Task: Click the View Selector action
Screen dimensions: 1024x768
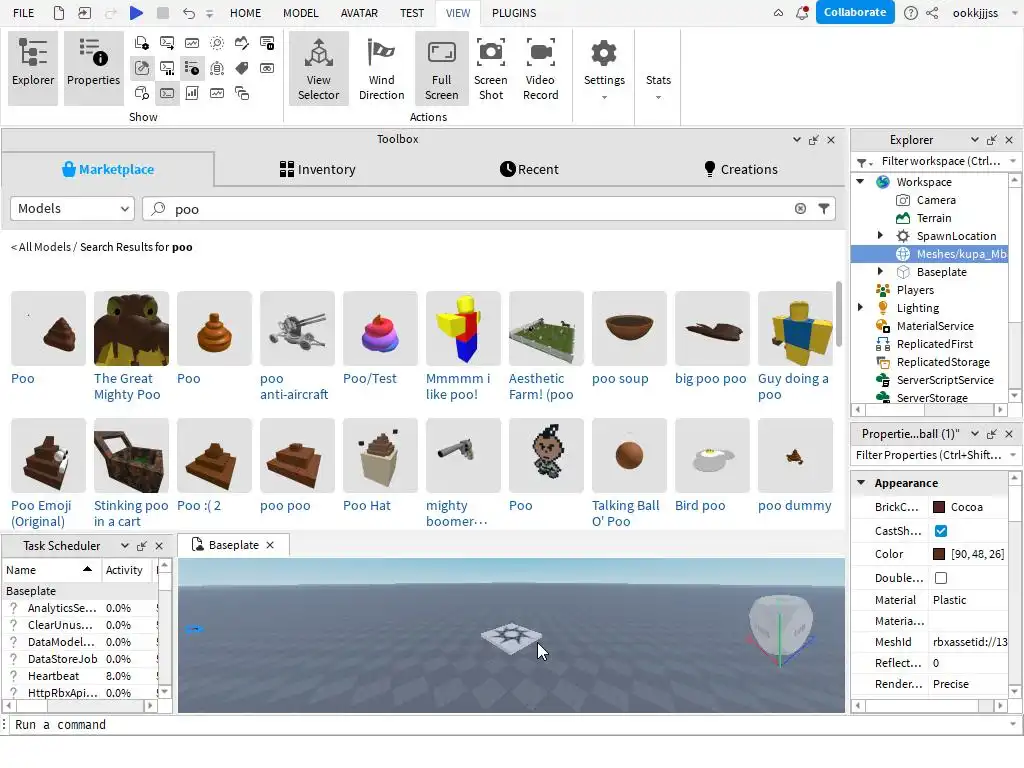Action: click(x=319, y=68)
